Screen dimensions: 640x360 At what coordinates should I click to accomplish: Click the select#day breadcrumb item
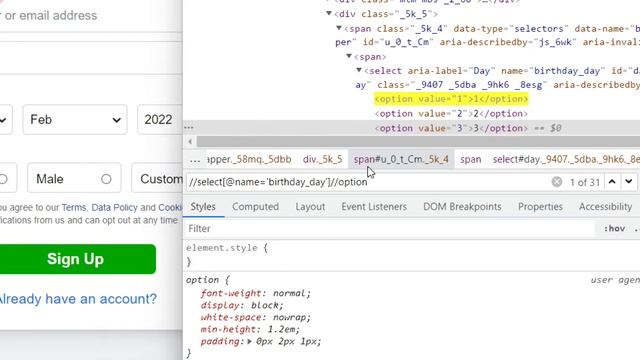click(566, 160)
